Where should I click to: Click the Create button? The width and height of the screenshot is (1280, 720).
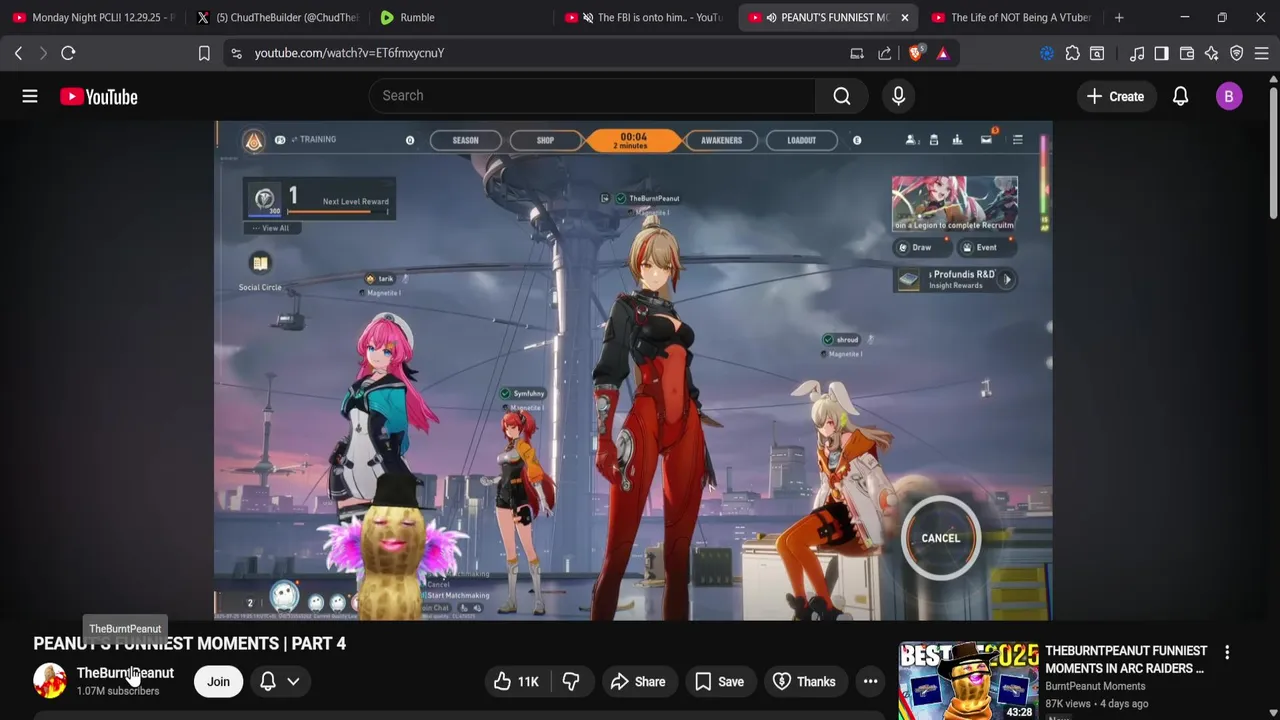[x=1115, y=96]
